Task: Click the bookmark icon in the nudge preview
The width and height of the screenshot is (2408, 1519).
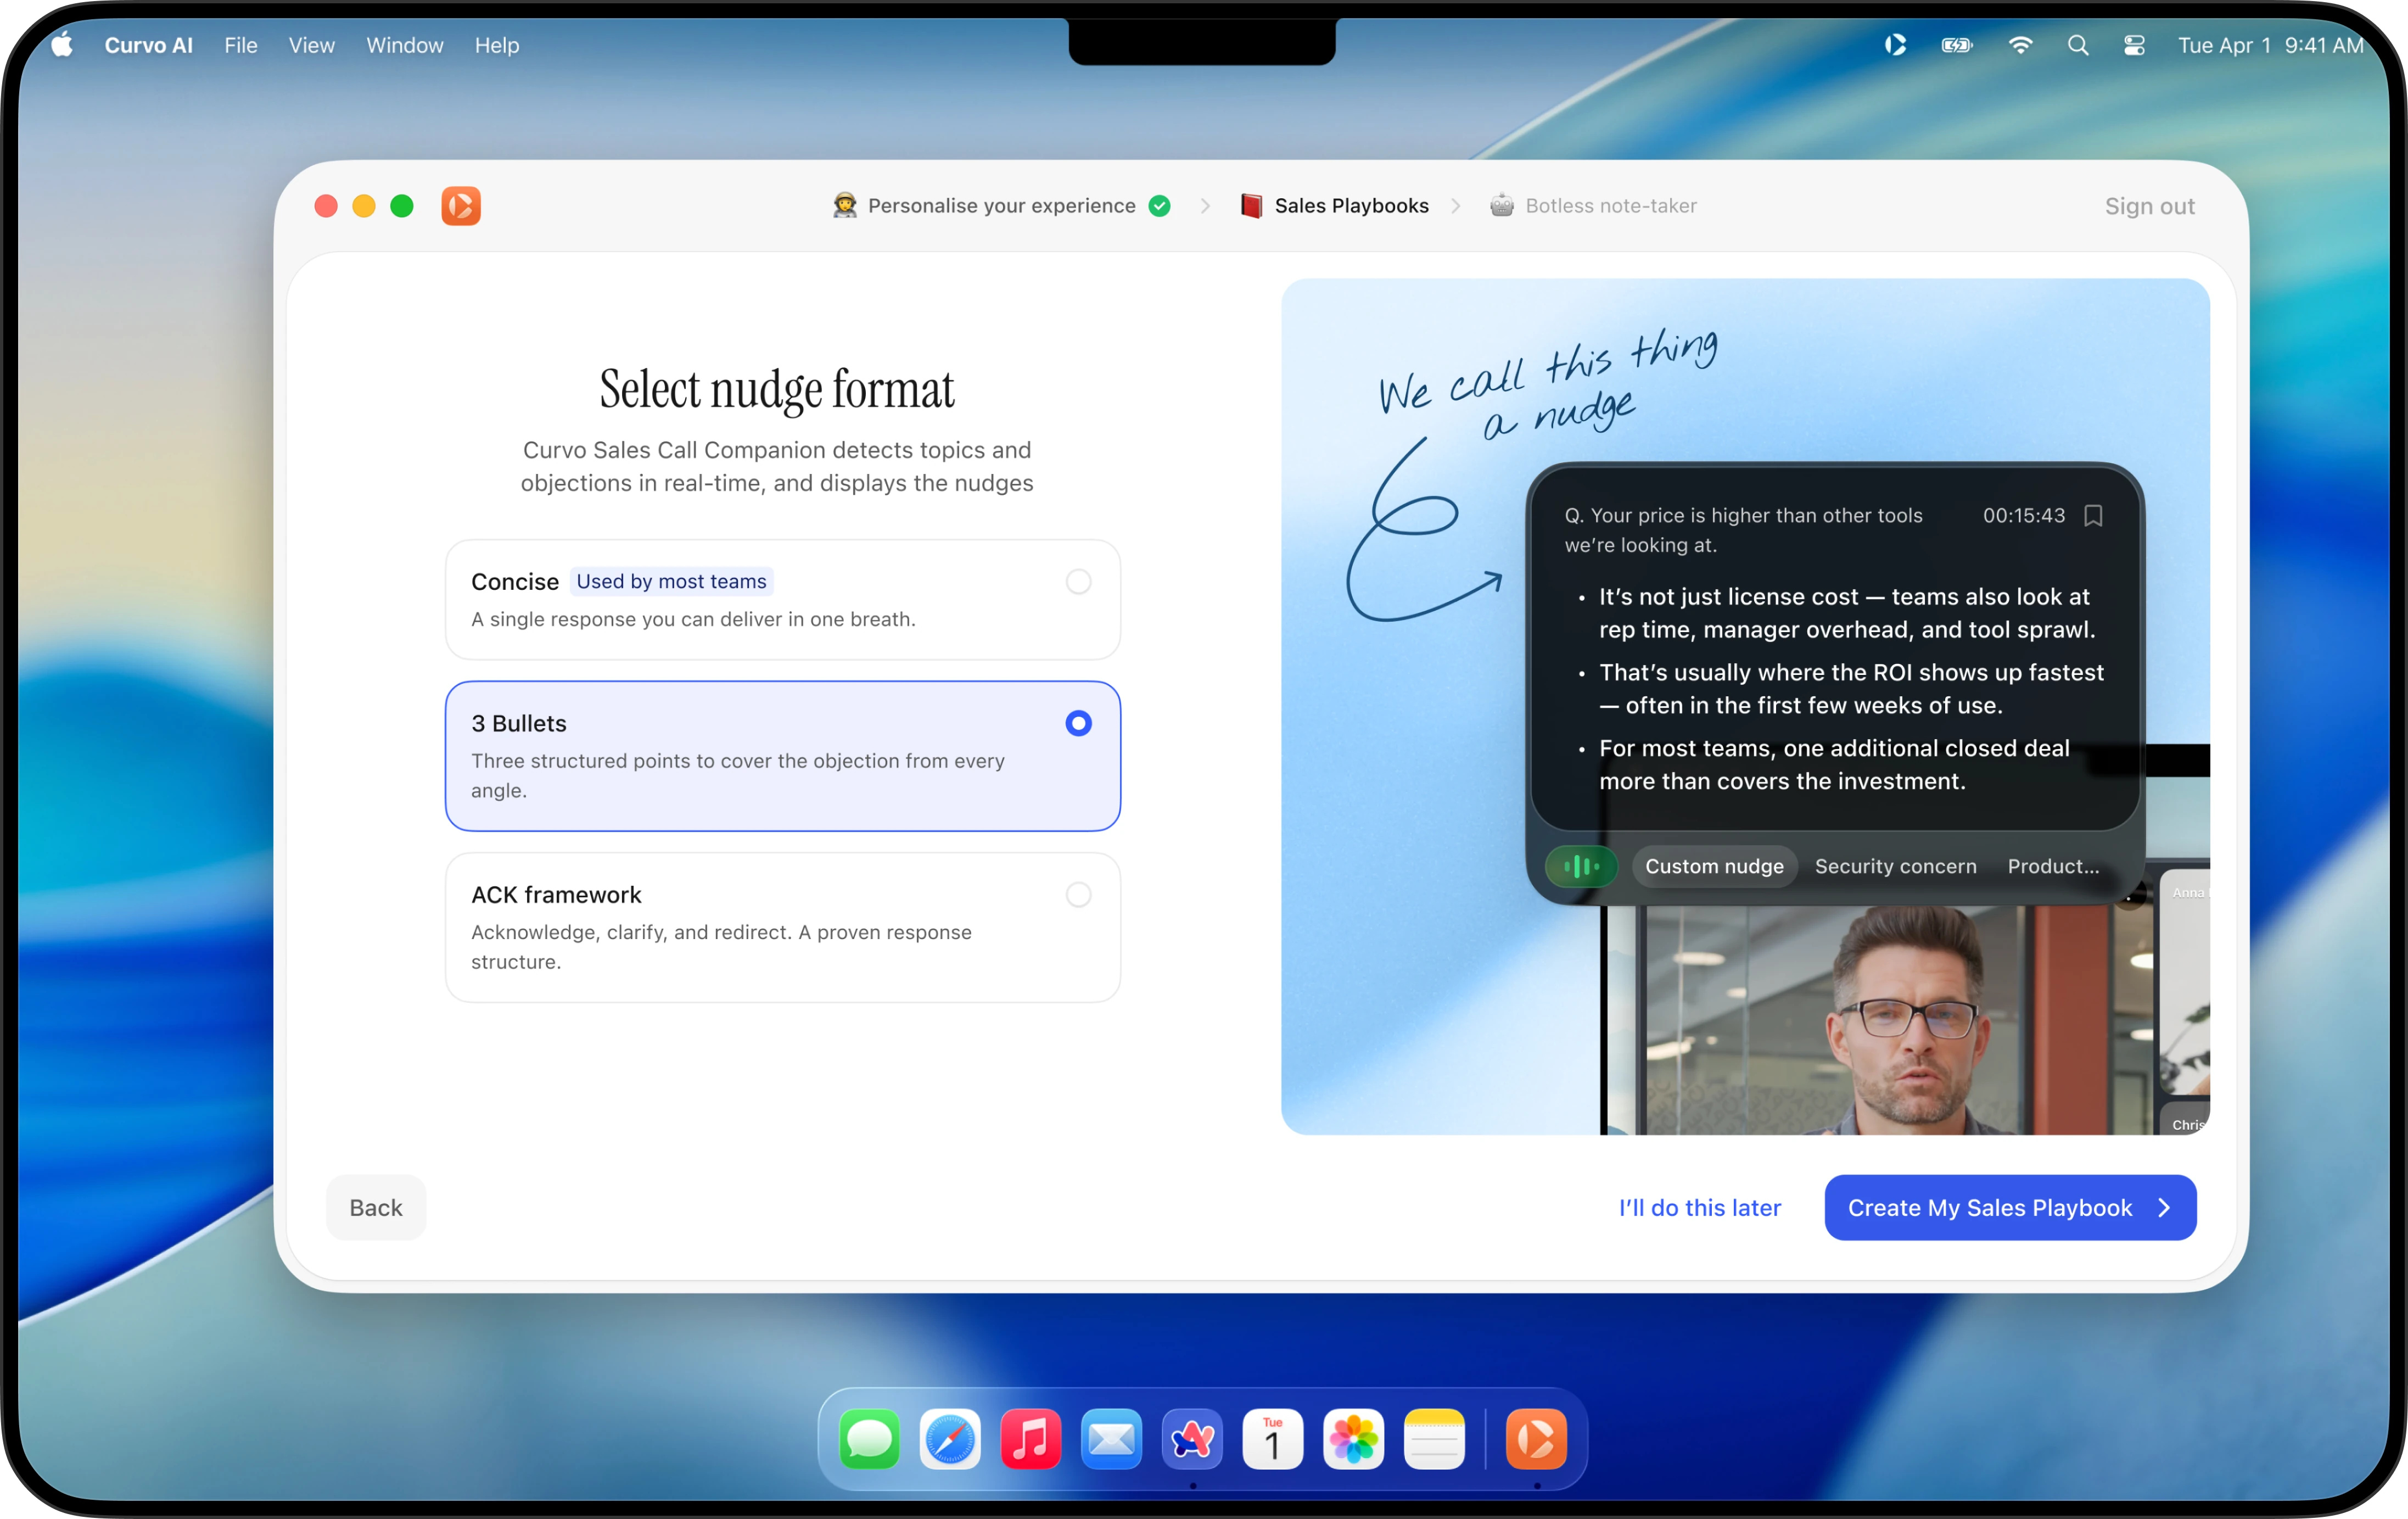Action: [x=2093, y=516]
